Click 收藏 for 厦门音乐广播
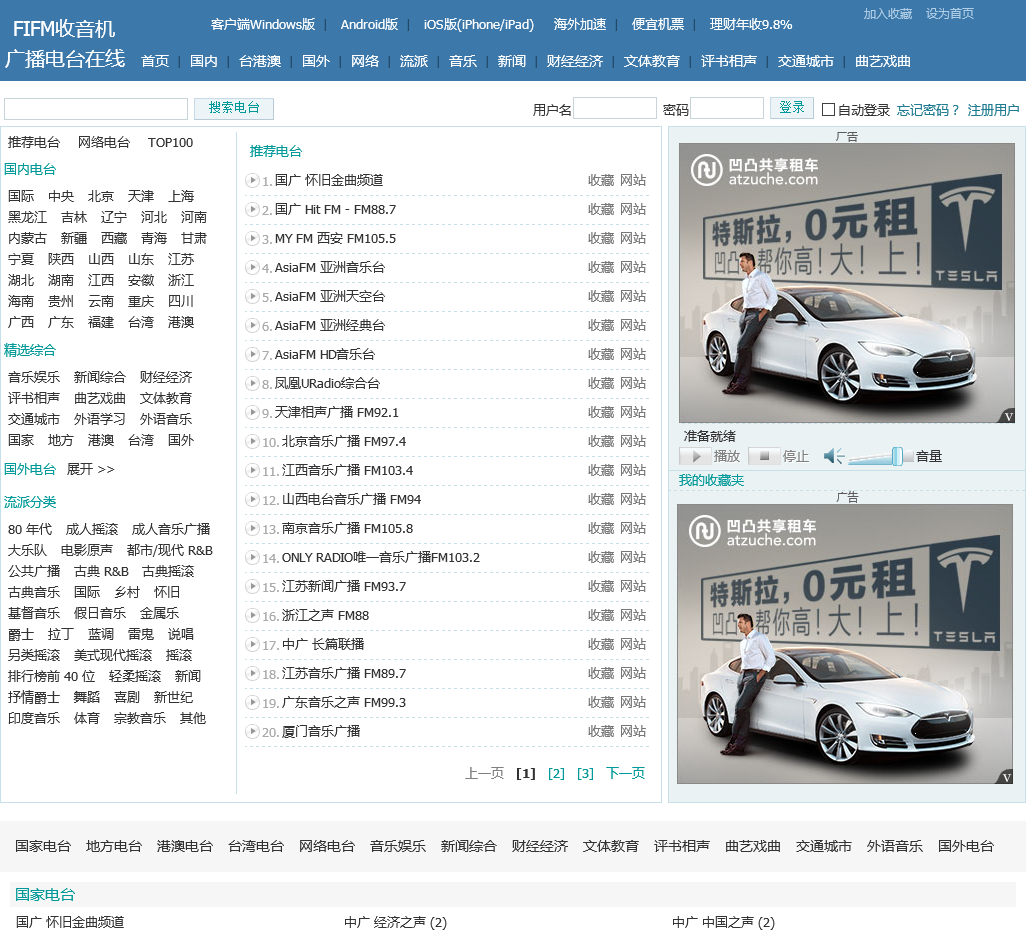 click(x=601, y=731)
